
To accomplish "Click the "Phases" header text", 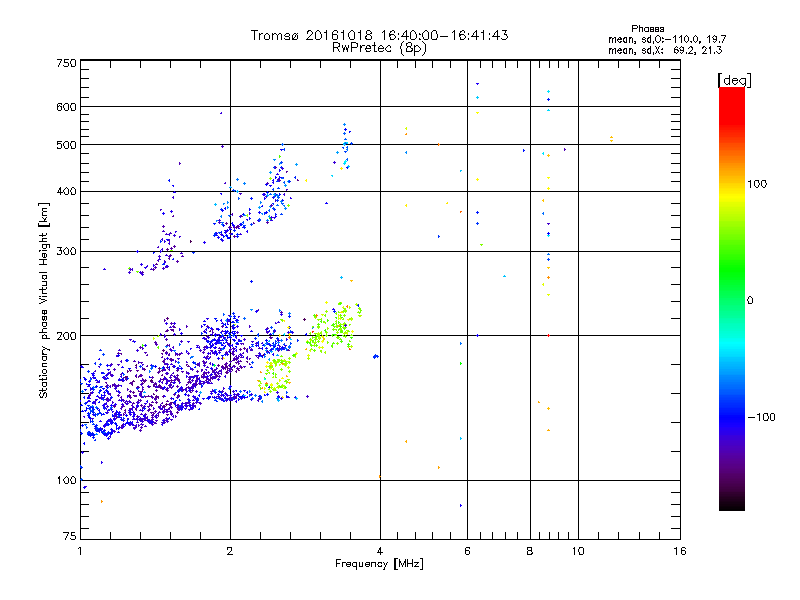I will tap(647, 29).
